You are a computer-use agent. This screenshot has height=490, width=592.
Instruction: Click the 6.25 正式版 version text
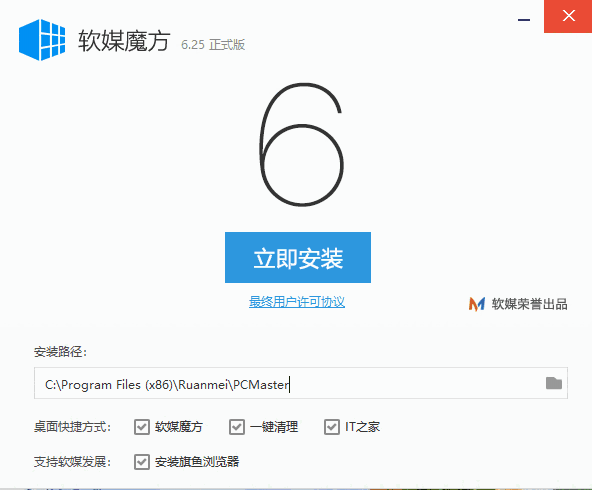click(213, 45)
